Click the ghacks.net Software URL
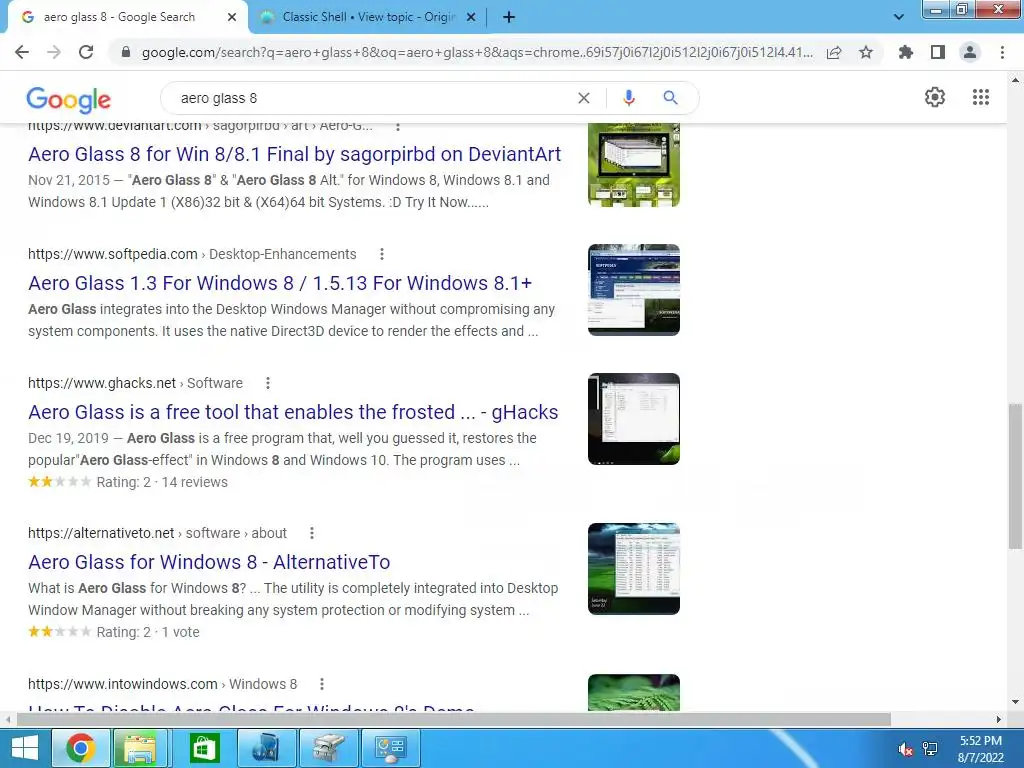Image resolution: width=1024 pixels, height=768 pixels. point(135,383)
